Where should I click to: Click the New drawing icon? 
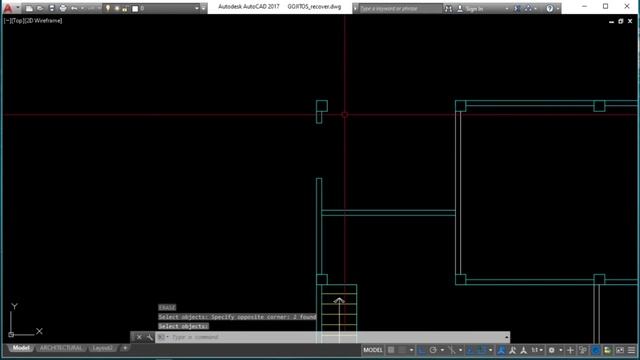pos(29,8)
